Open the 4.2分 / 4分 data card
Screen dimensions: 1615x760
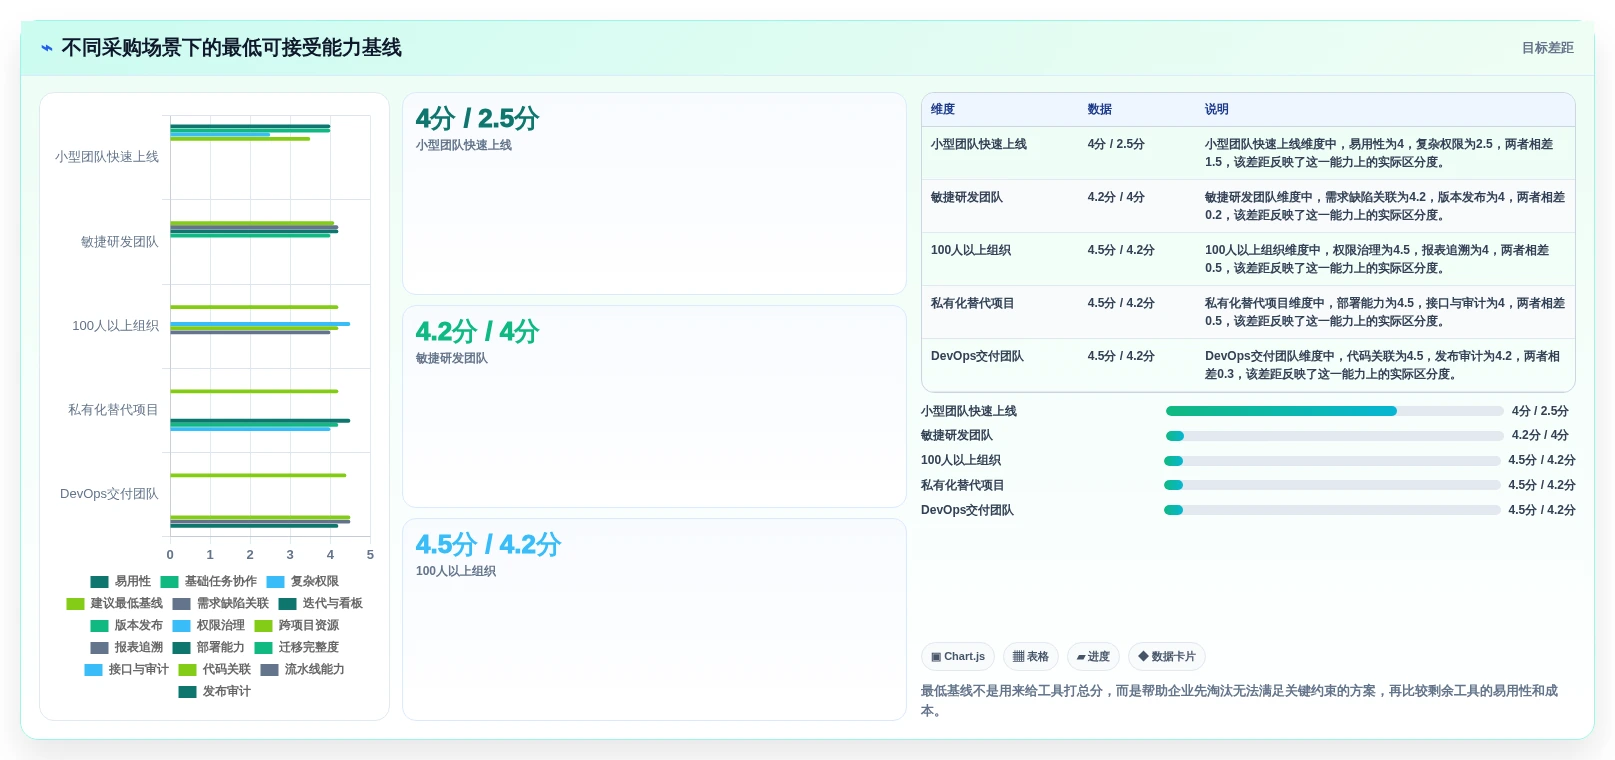pyautogui.click(x=654, y=407)
